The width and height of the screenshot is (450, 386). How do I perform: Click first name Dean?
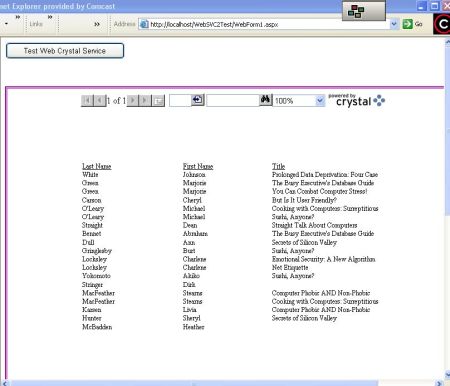point(190,225)
